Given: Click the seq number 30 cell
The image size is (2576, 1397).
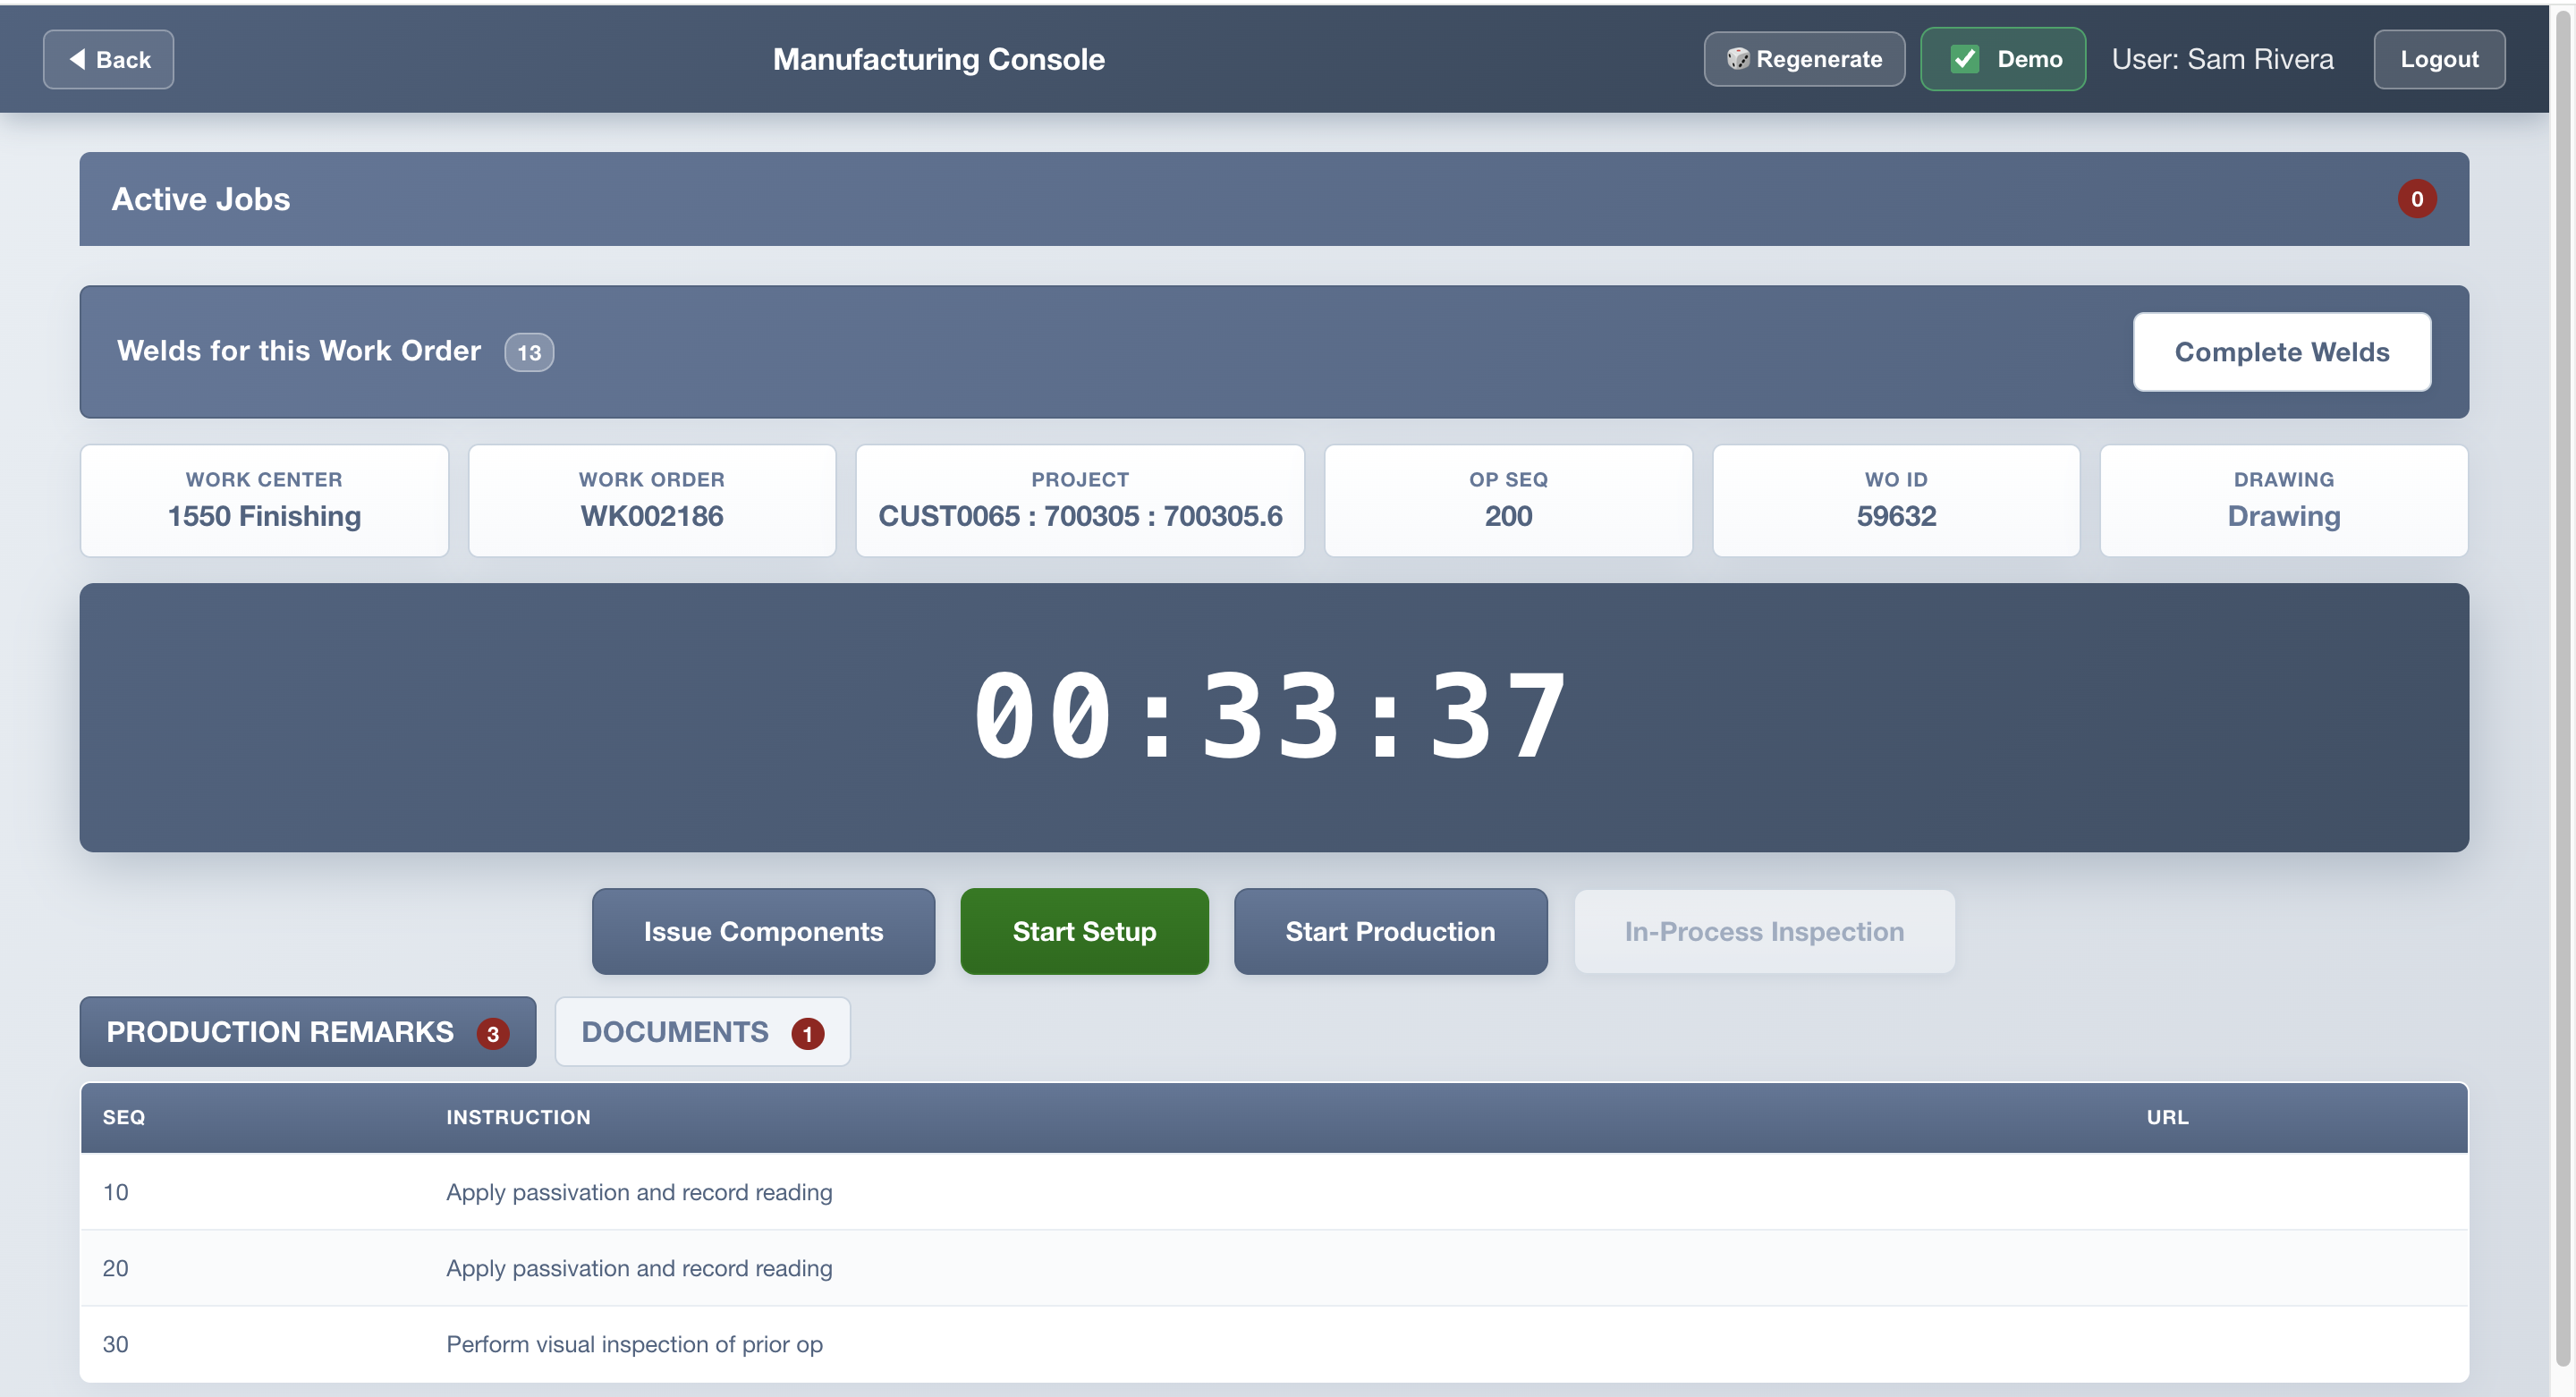Looking at the screenshot, I should pos(115,1344).
